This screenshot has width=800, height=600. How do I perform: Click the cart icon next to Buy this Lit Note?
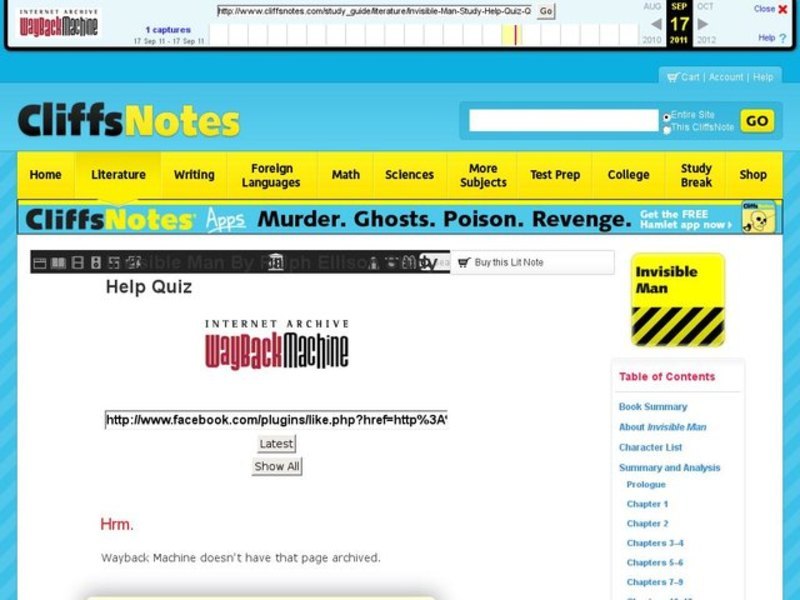click(466, 261)
